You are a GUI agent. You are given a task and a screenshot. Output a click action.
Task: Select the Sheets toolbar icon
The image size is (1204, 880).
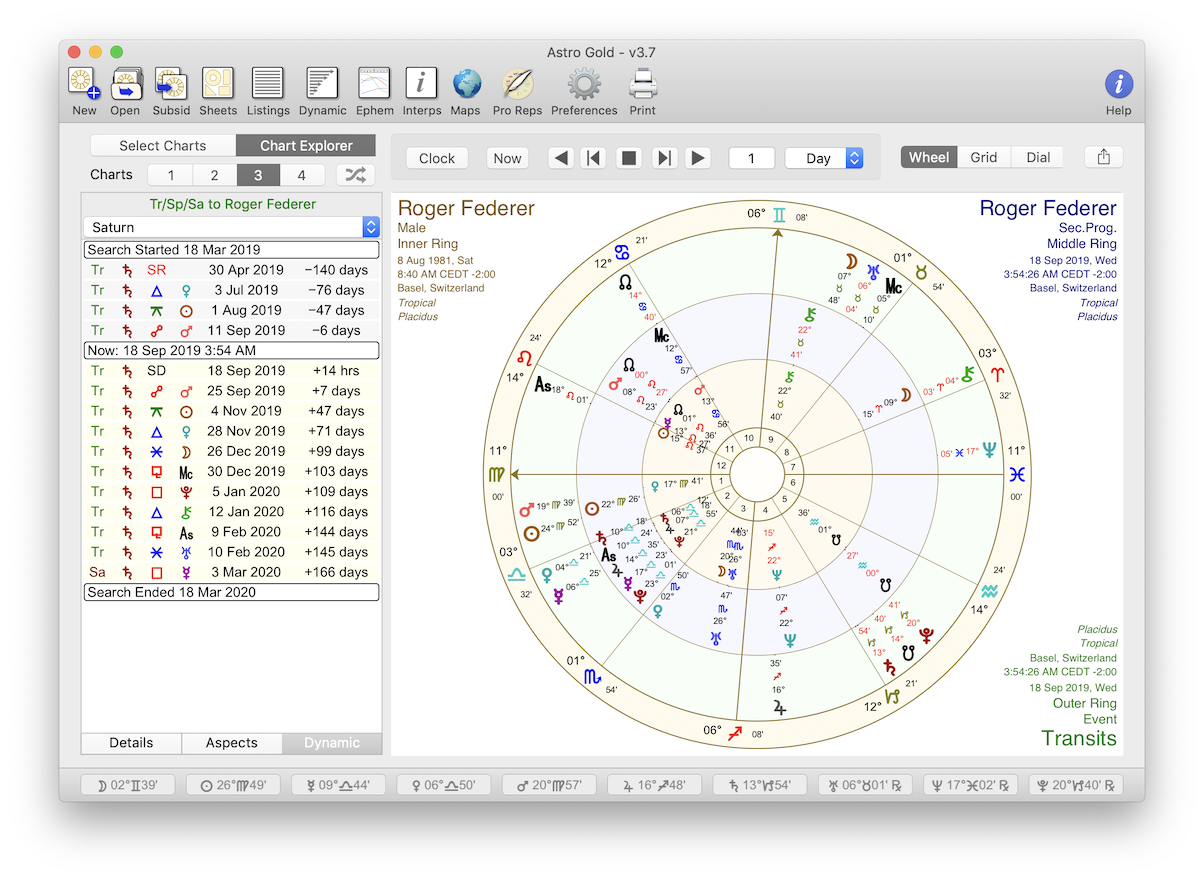(218, 84)
